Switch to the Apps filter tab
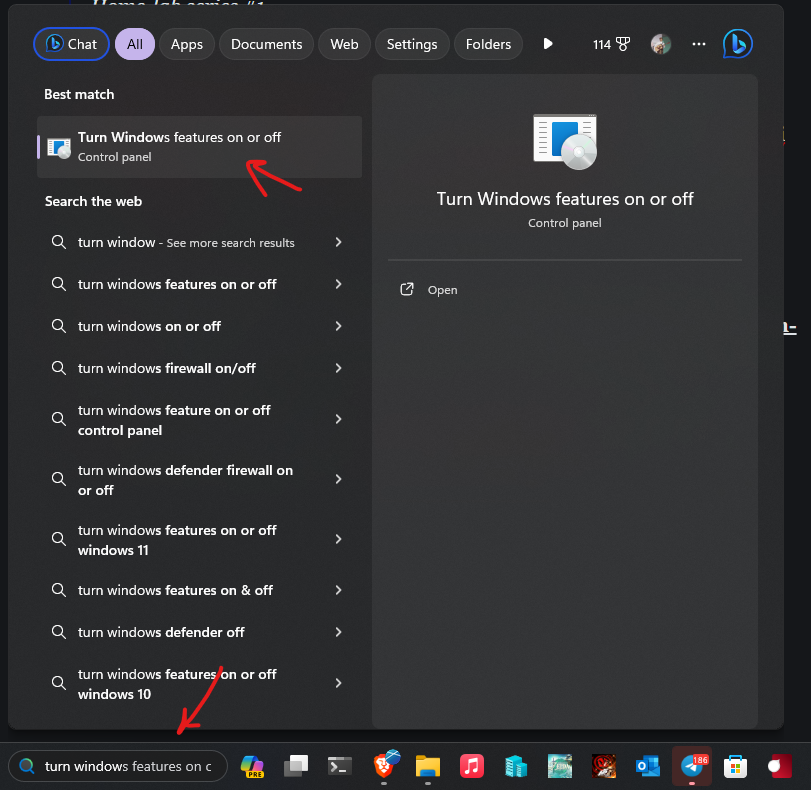The width and height of the screenshot is (811, 790). 186,44
